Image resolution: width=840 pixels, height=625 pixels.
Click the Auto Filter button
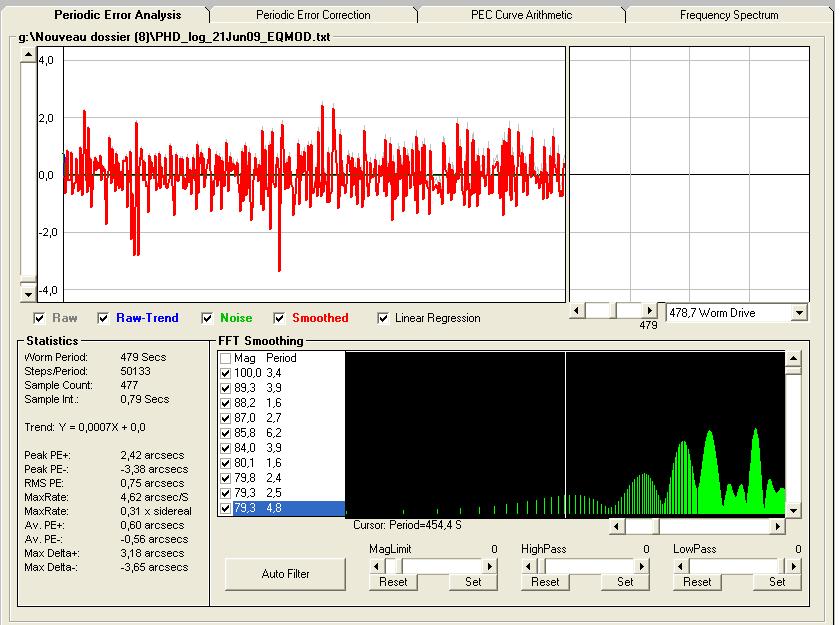point(285,574)
